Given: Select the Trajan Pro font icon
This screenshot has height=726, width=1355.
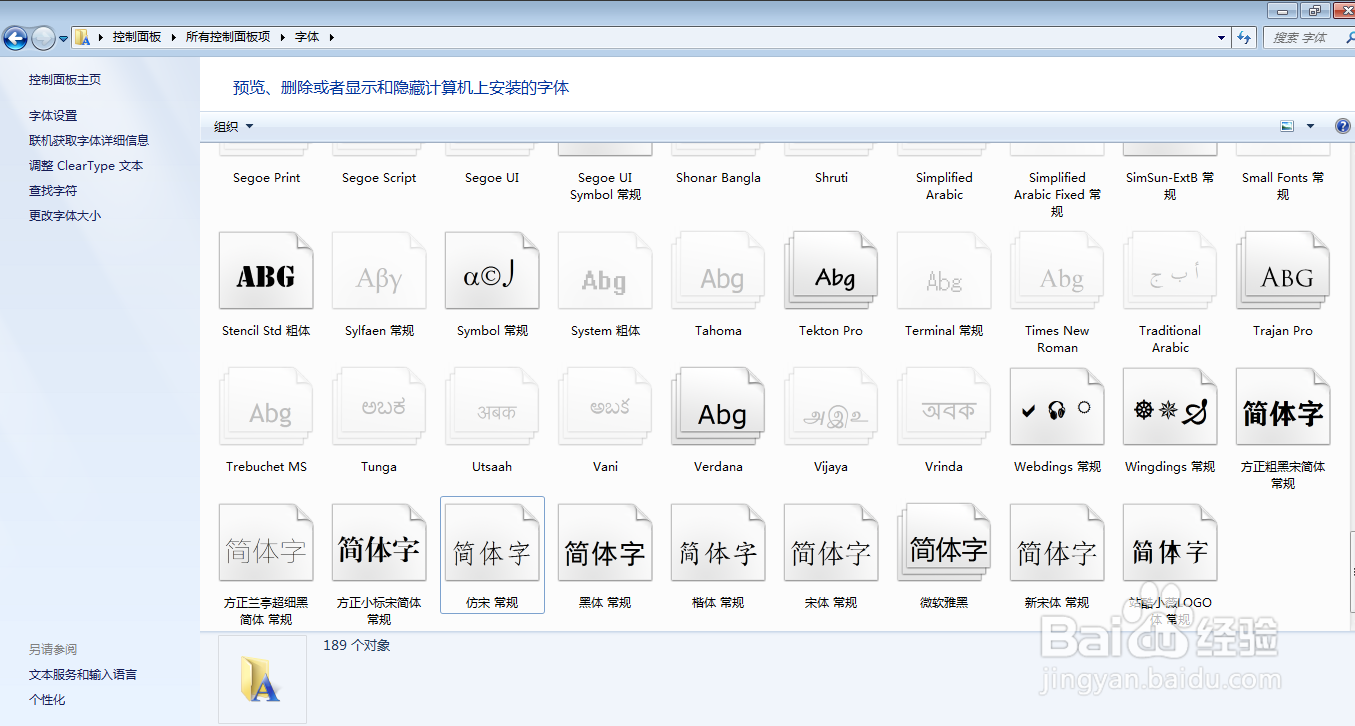Looking at the screenshot, I should pyautogui.click(x=1283, y=271).
